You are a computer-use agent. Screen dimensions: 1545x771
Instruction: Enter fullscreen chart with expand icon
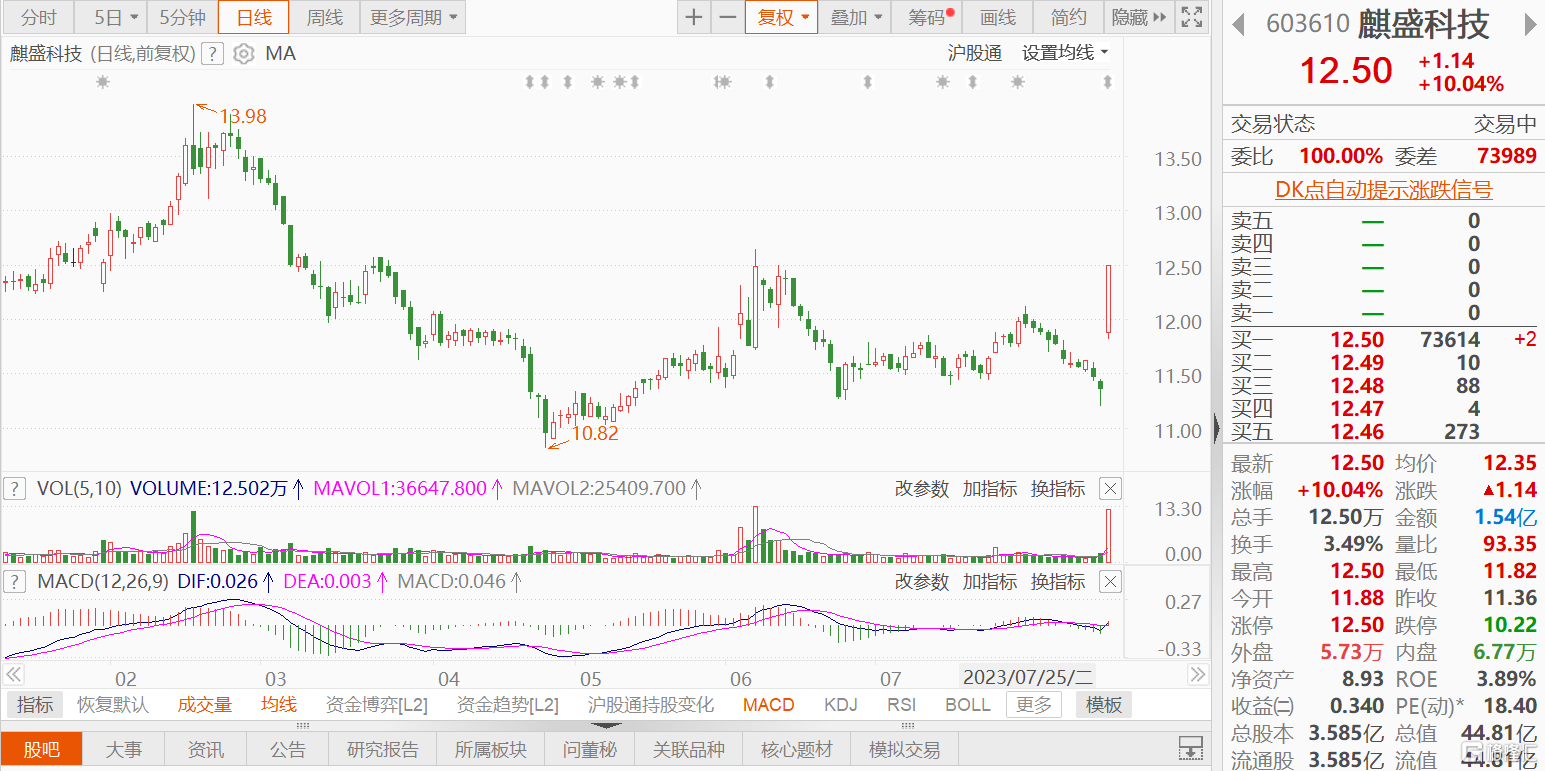pos(1191,17)
